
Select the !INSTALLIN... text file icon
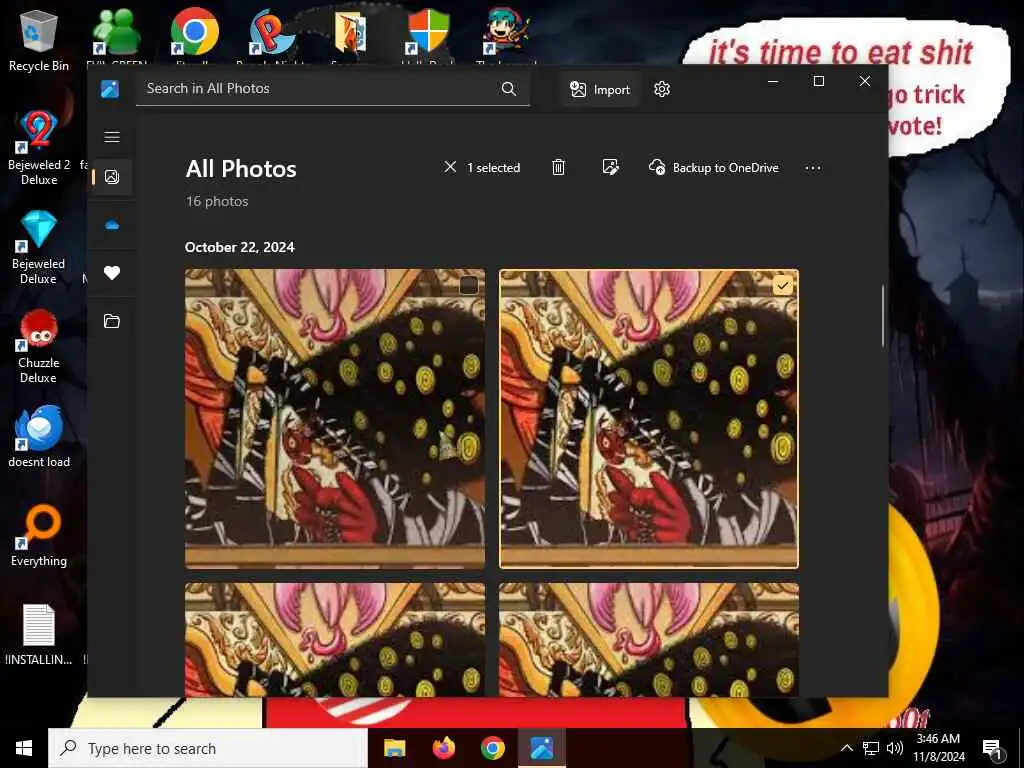click(39, 635)
